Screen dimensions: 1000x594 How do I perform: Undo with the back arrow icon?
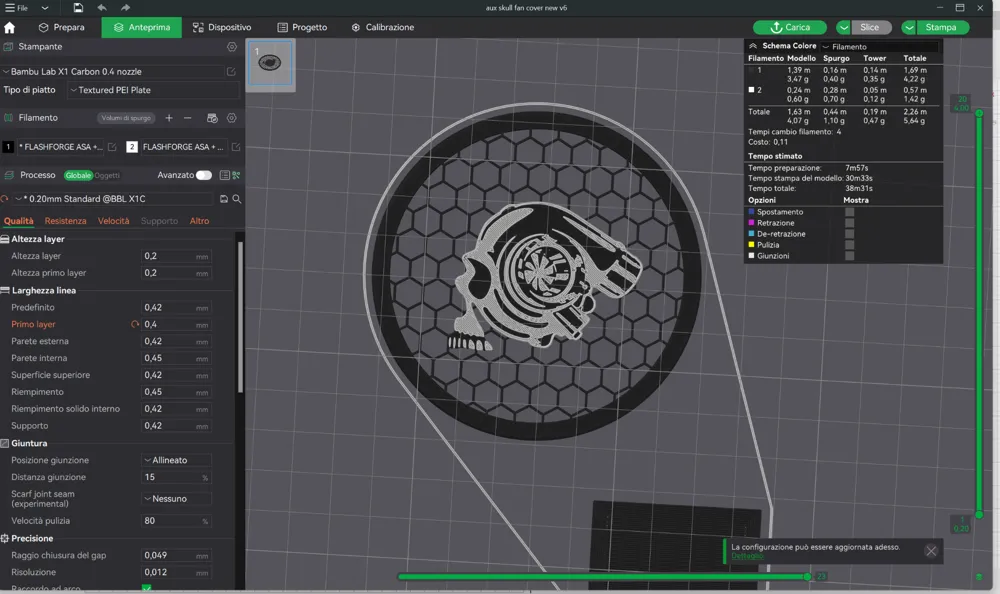point(102,8)
